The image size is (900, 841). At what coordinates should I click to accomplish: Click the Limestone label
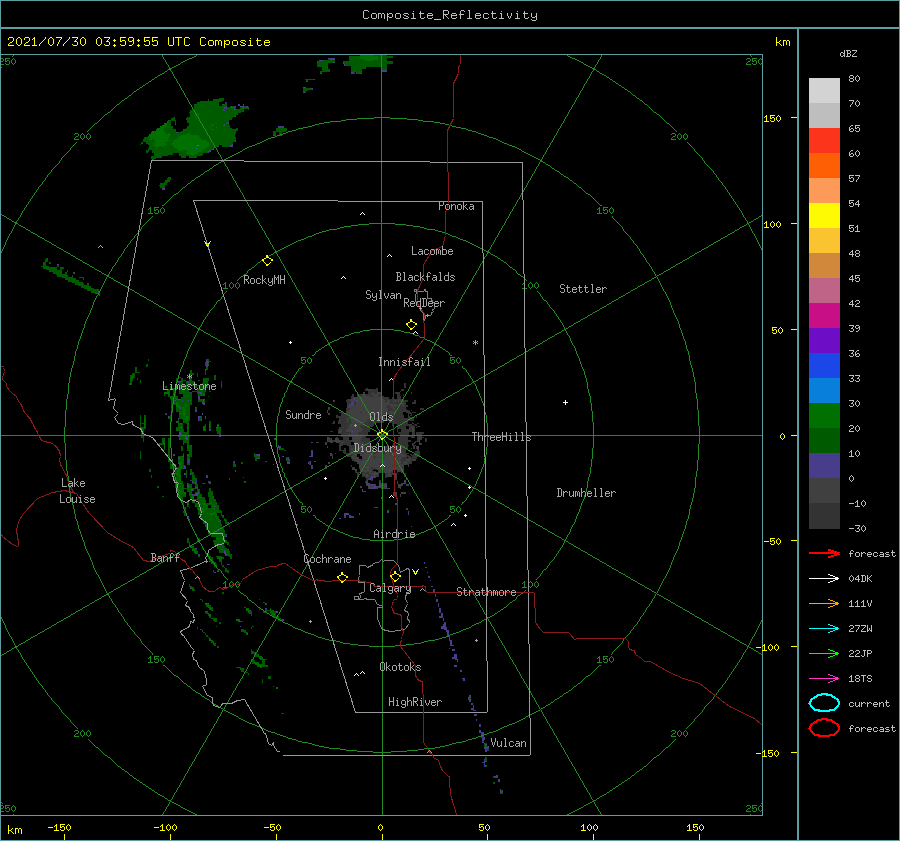(x=189, y=386)
